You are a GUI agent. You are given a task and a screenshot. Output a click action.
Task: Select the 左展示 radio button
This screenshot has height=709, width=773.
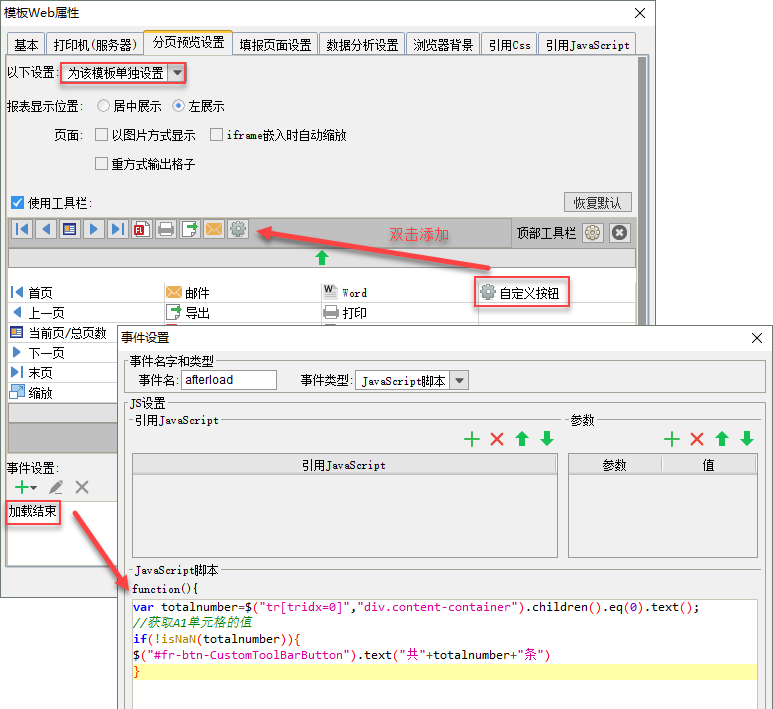178,106
